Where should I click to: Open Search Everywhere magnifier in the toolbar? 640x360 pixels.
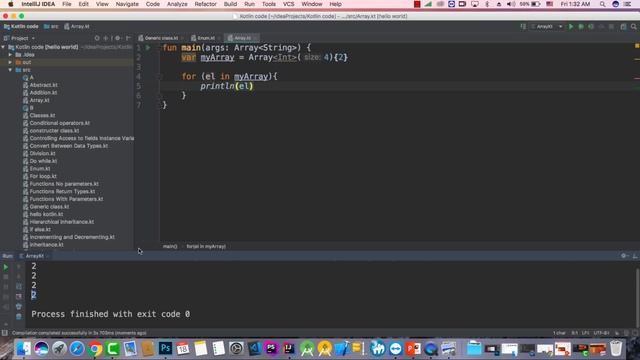[633, 27]
